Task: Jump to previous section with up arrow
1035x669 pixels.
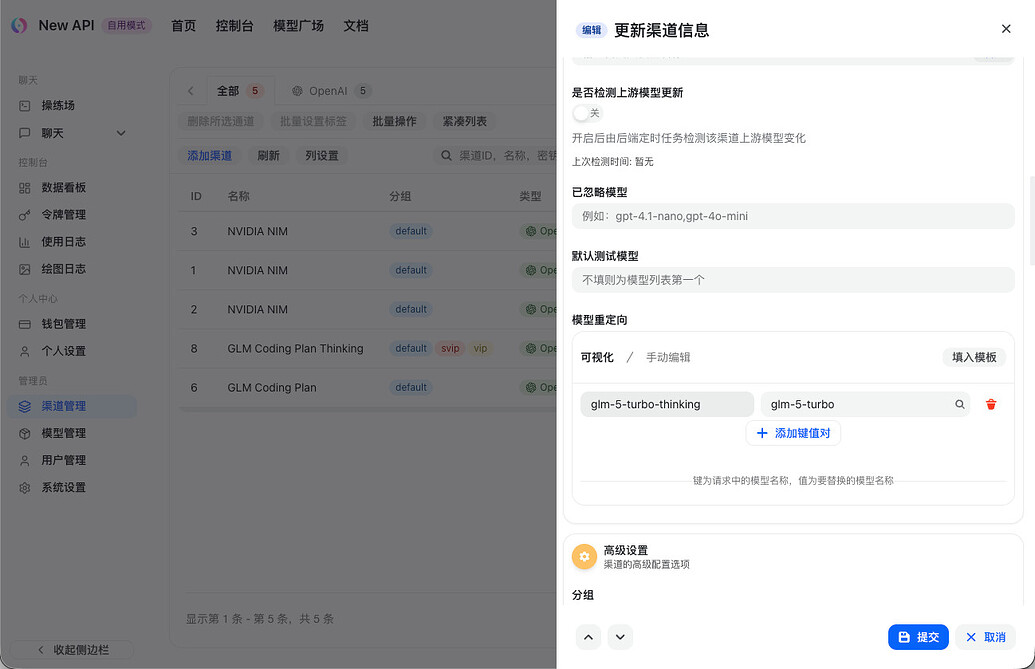Action: tap(588, 637)
